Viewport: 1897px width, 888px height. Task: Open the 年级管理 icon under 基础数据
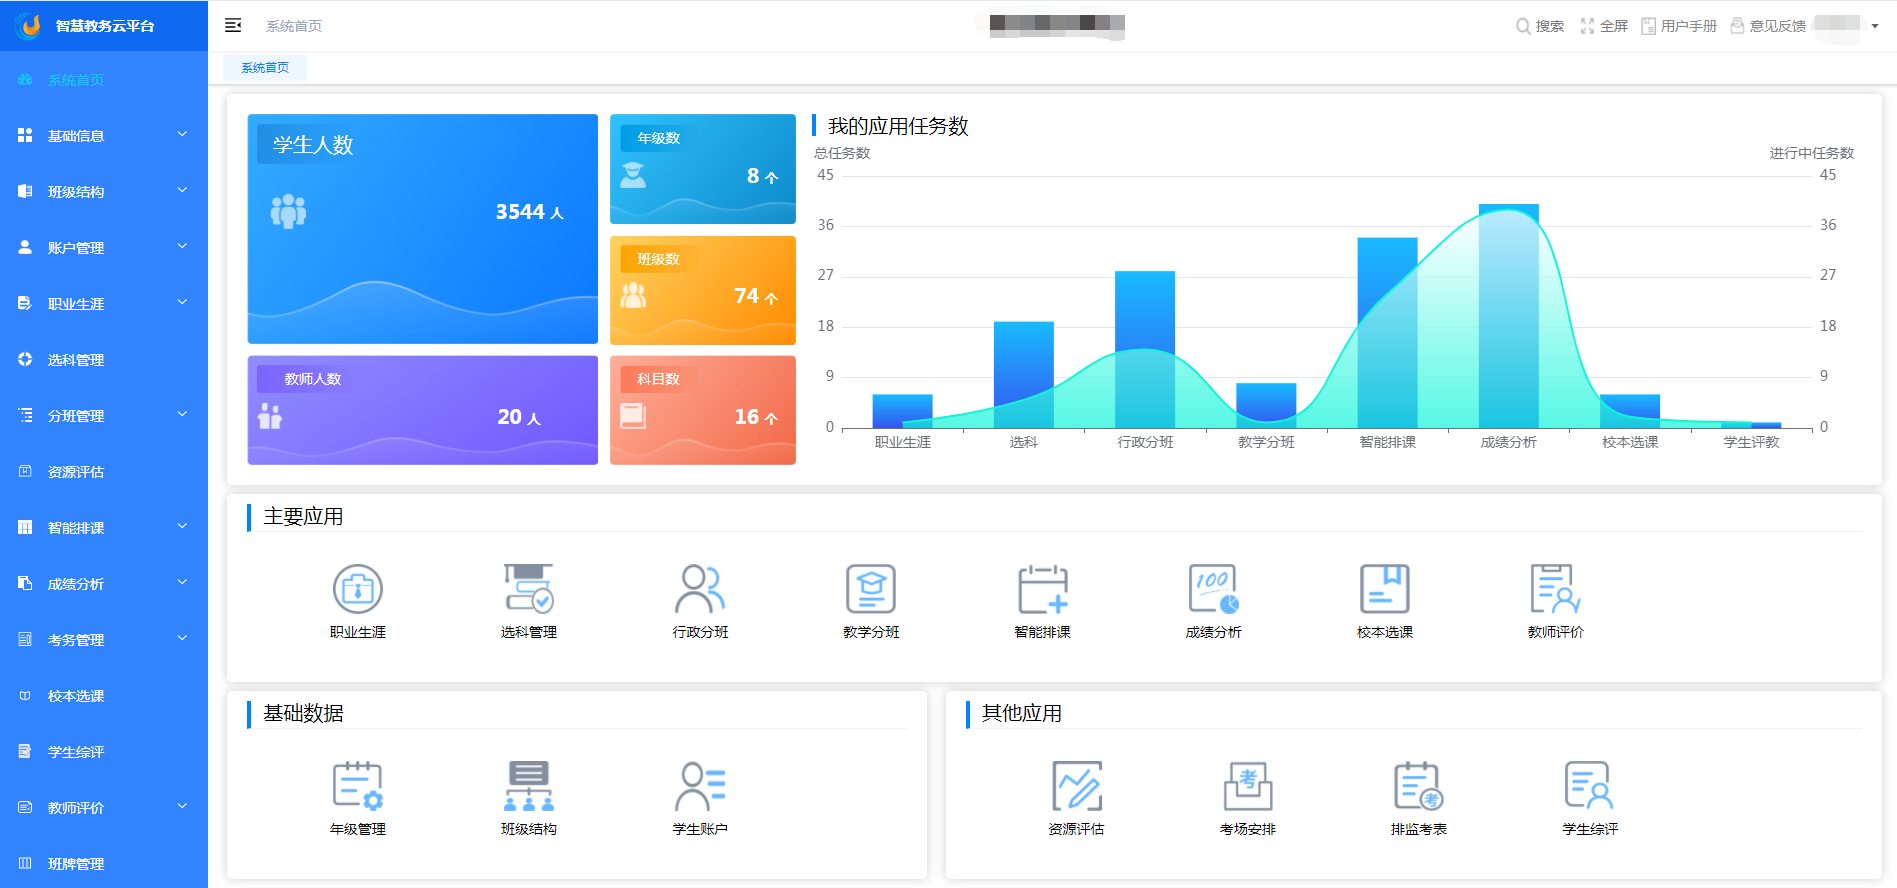[x=357, y=786]
